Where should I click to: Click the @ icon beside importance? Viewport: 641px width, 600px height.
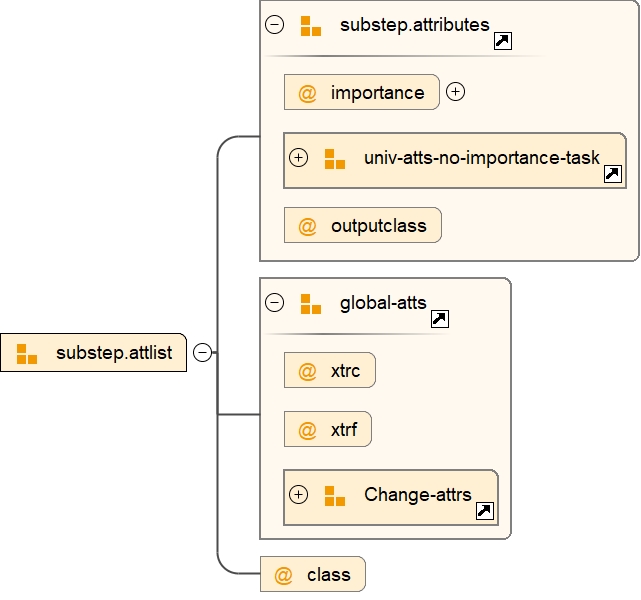click(x=308, y=93)
